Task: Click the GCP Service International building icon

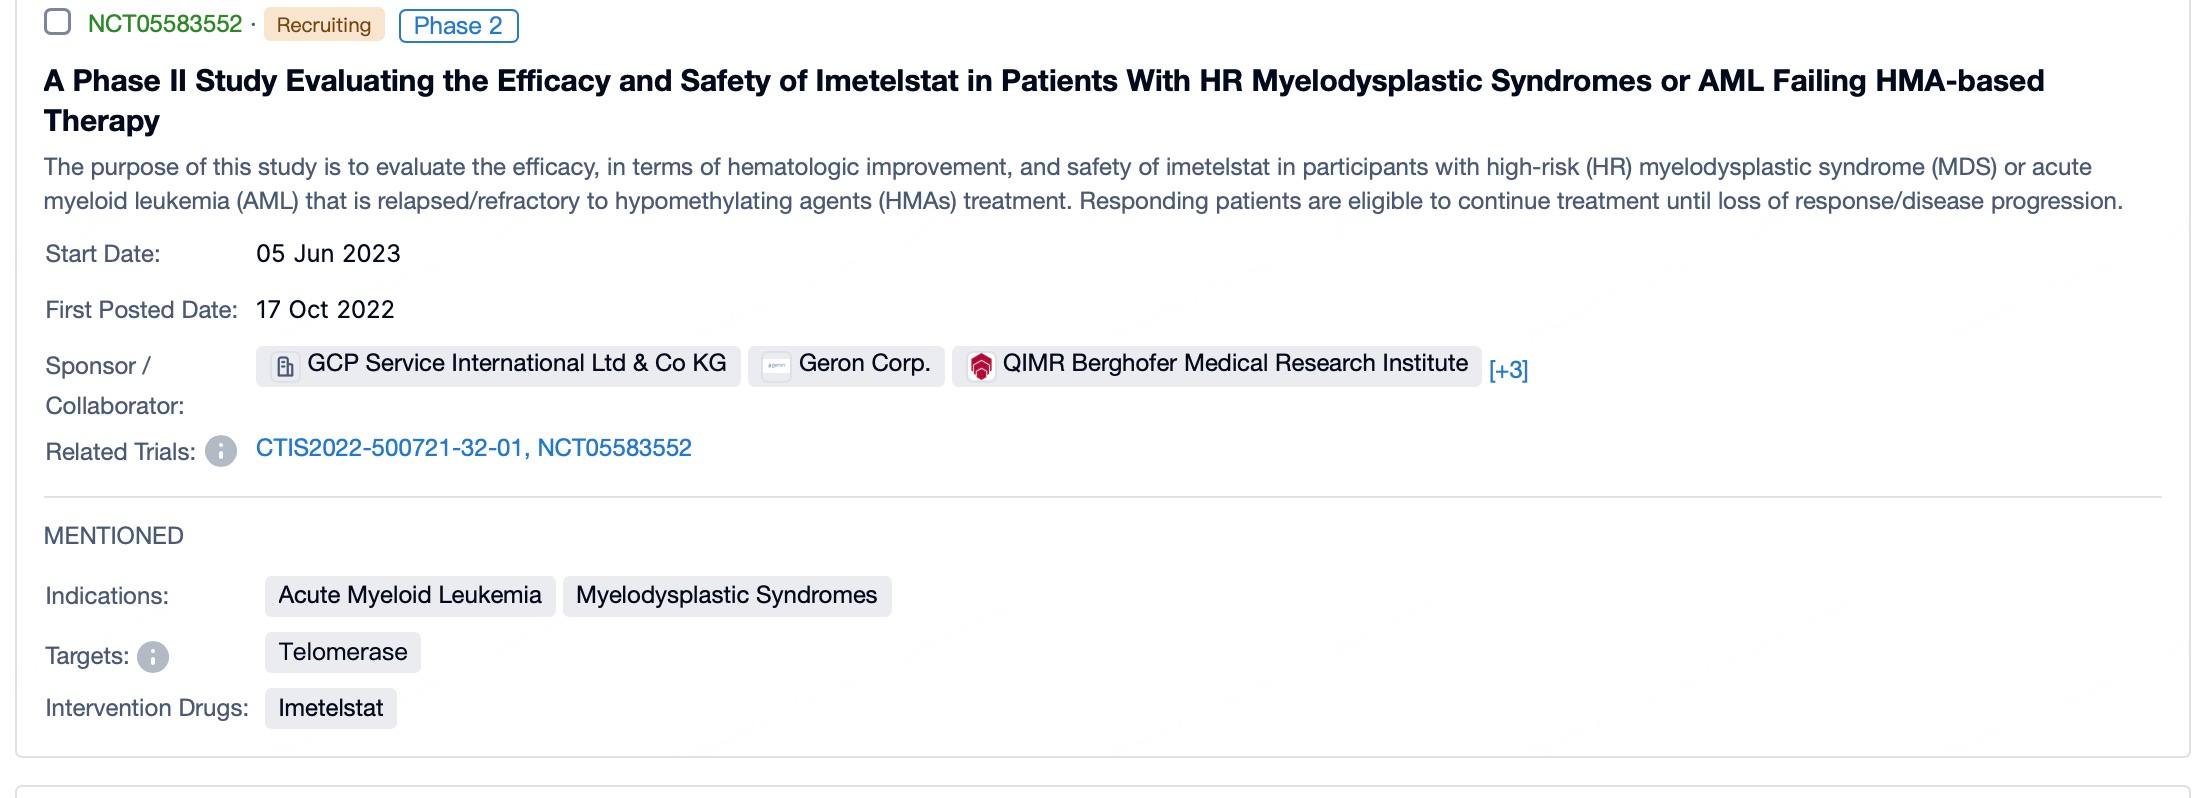Action: (x=285, y=367)
